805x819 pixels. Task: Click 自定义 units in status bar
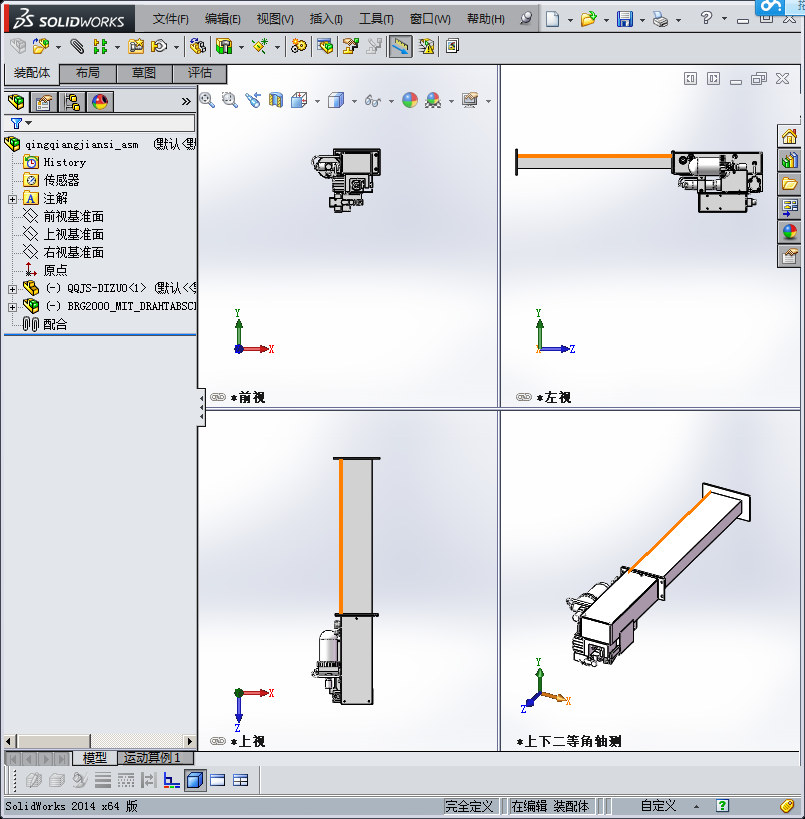tap(658, 806)
